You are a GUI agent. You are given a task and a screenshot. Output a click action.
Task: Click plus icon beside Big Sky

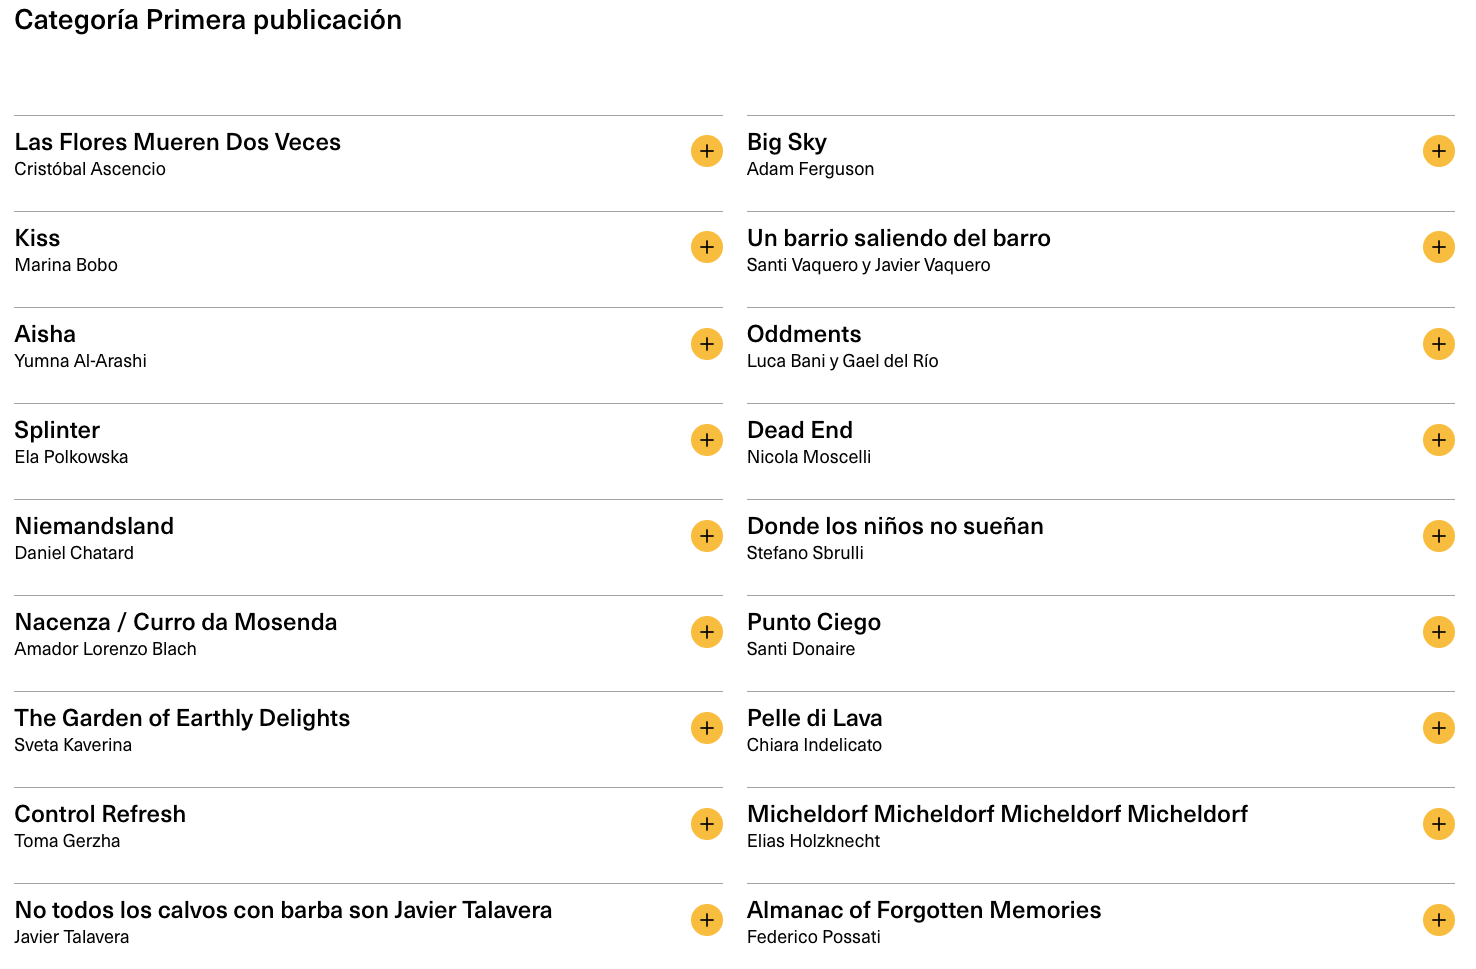pos(1438,151)
